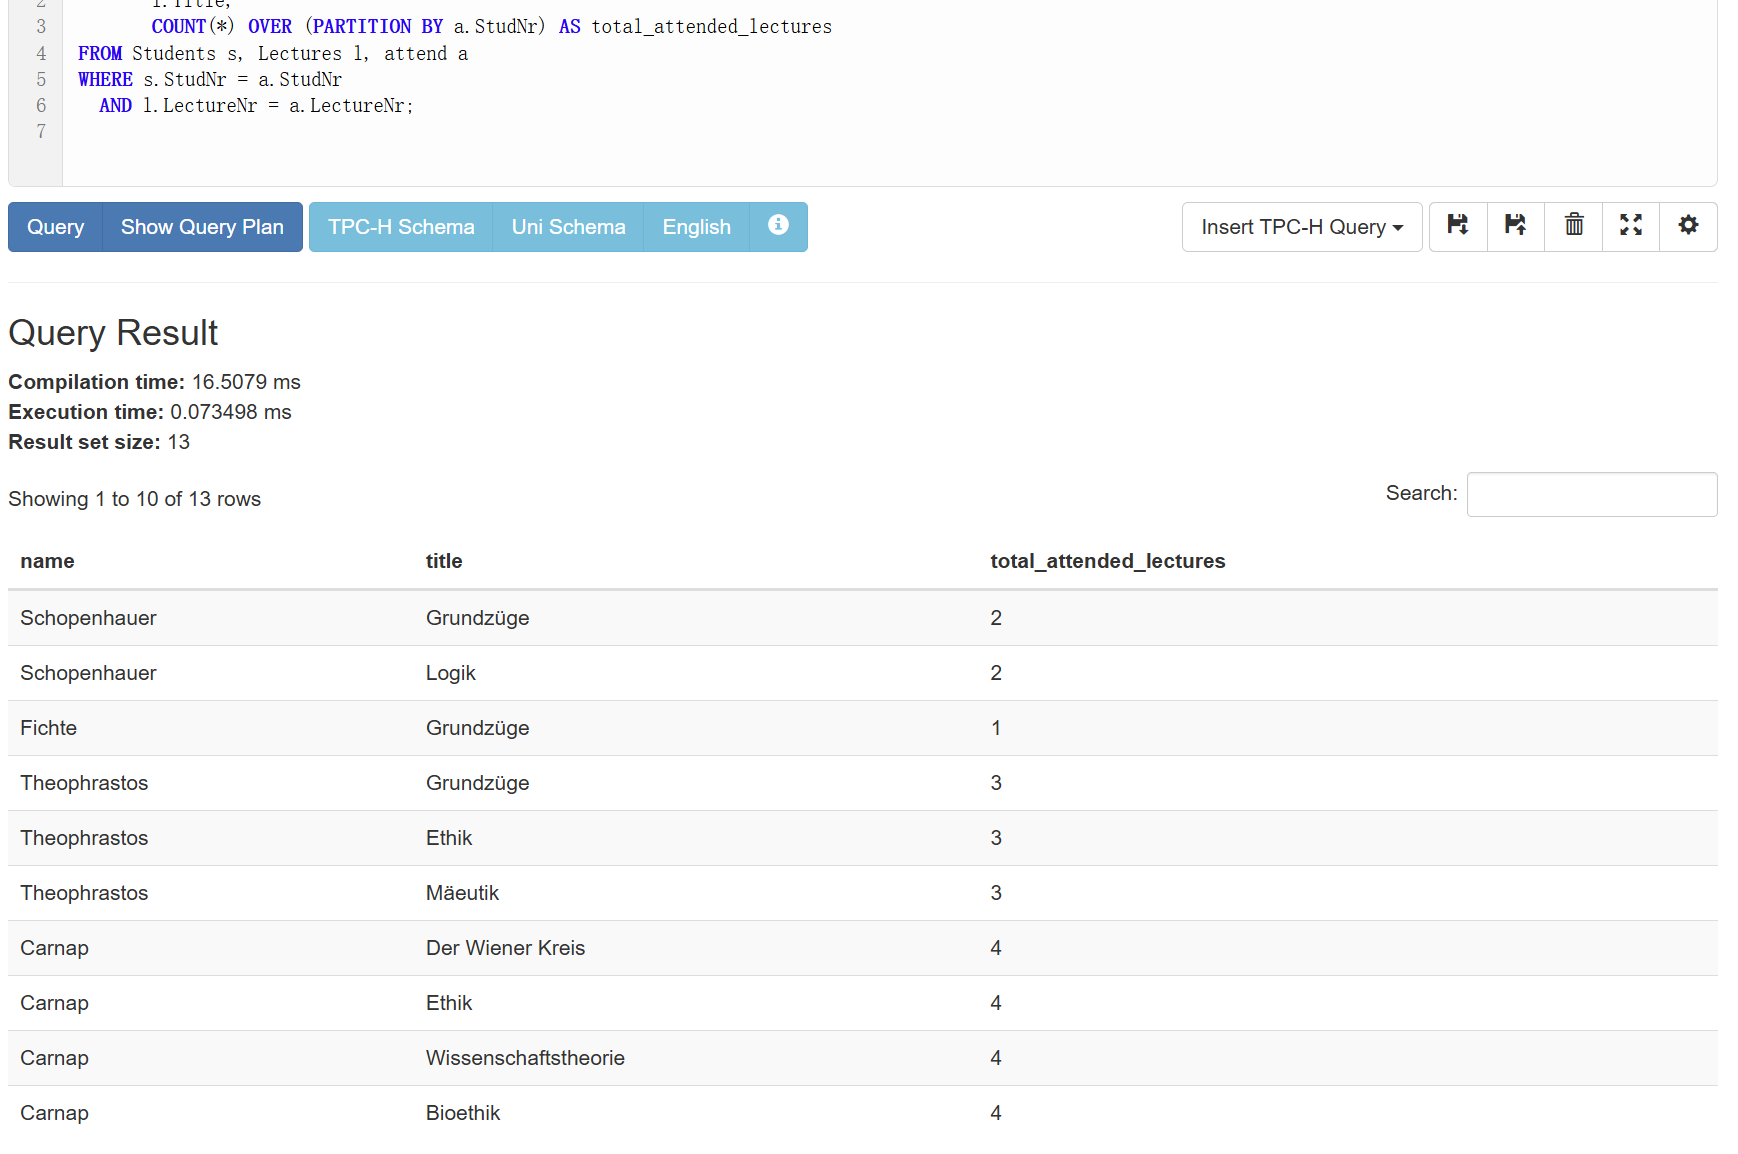1738x1154 pixels.
Task: Sort results by the name column header
Action: click(x=47, y=561)
